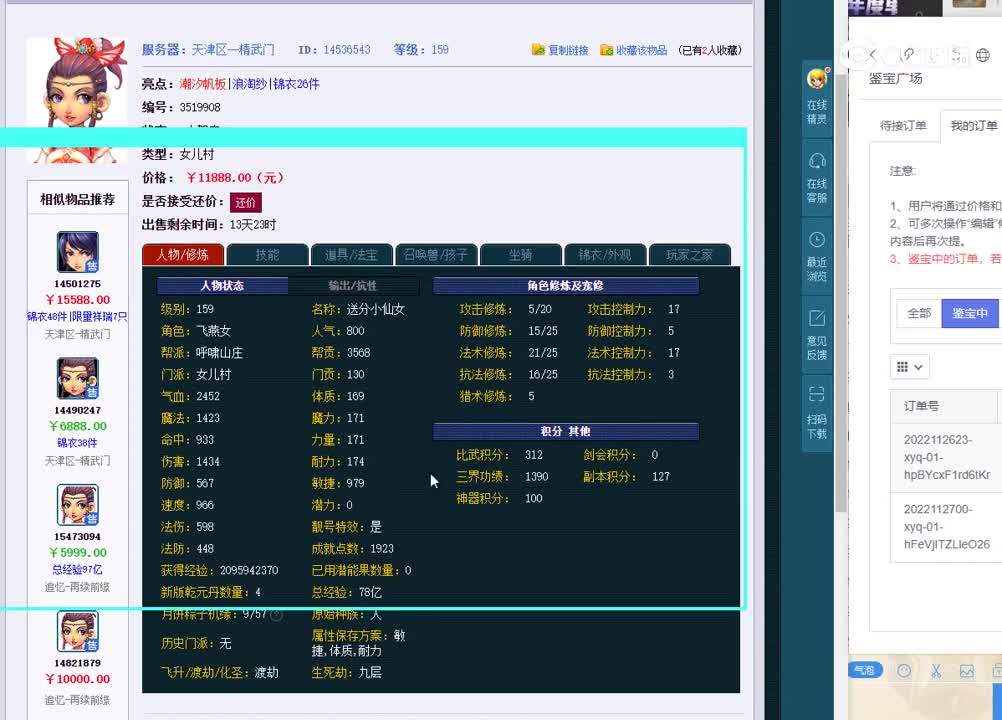Click the 锦衣48件|限量祥瑞7只 link

tap(77, 316)
